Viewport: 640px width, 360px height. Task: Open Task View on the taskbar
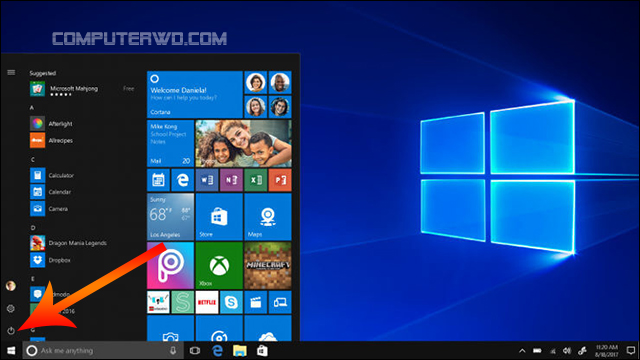(195, 351)
